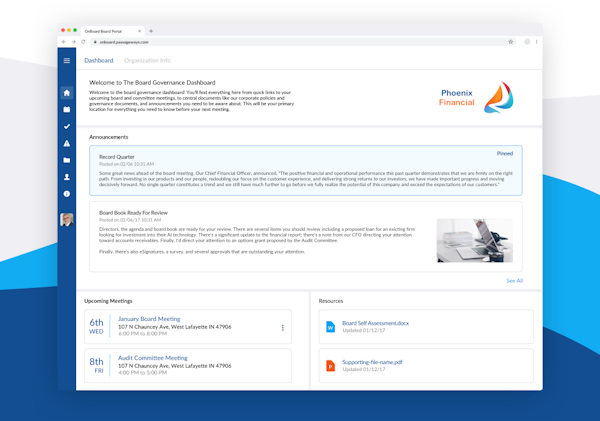
Task: Open the hamburger menu in sidebar
Action: point(67,61)
